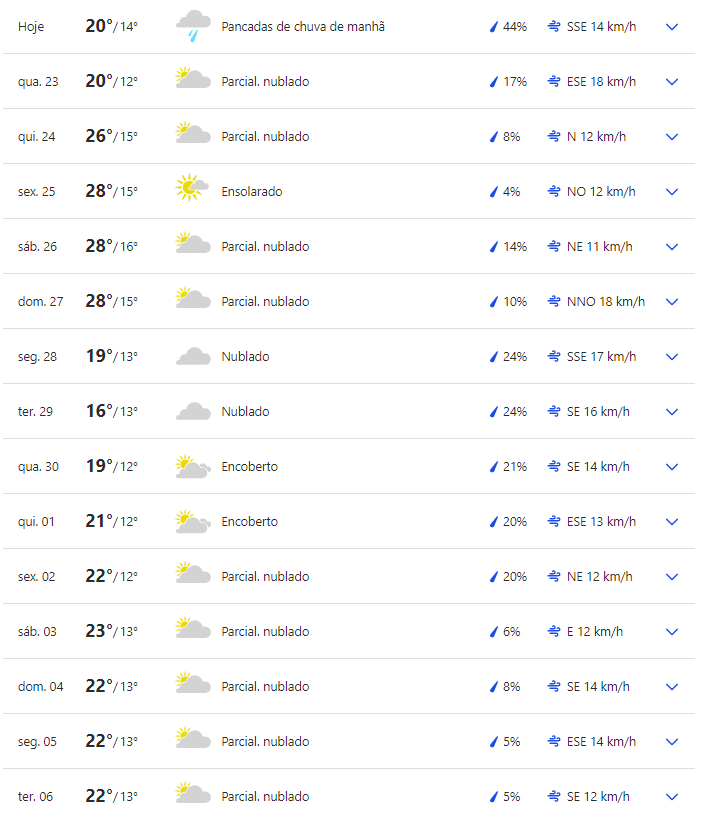Click the sunny icon on sex. 25
The image size is (701, 822).
pyautogui.click(x=192, y=187)
